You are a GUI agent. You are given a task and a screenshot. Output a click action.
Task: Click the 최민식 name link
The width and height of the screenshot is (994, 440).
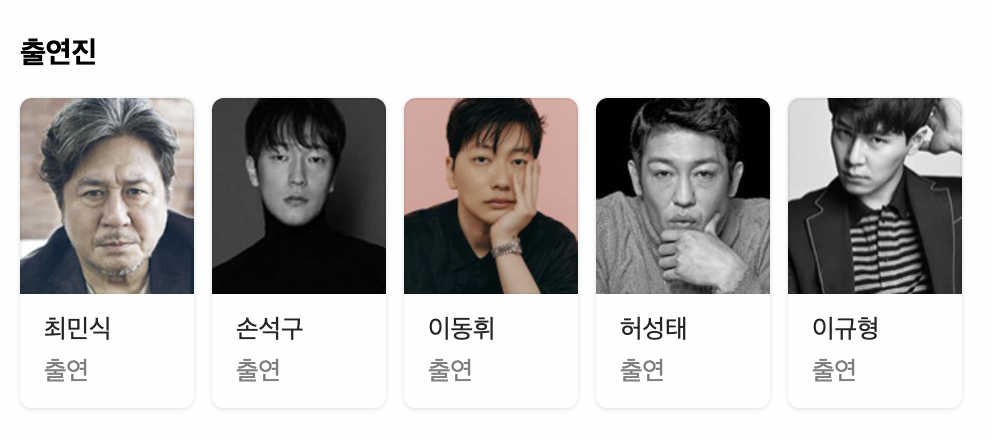pos(77,328)
